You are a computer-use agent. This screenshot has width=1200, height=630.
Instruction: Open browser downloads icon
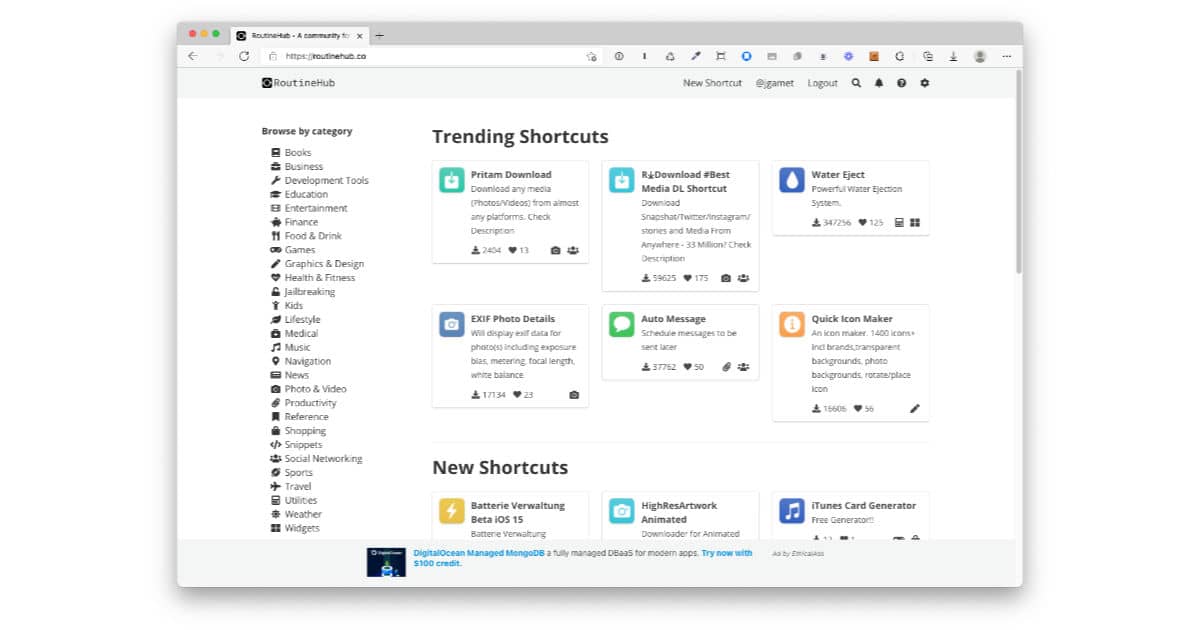[x=953, y=56]
